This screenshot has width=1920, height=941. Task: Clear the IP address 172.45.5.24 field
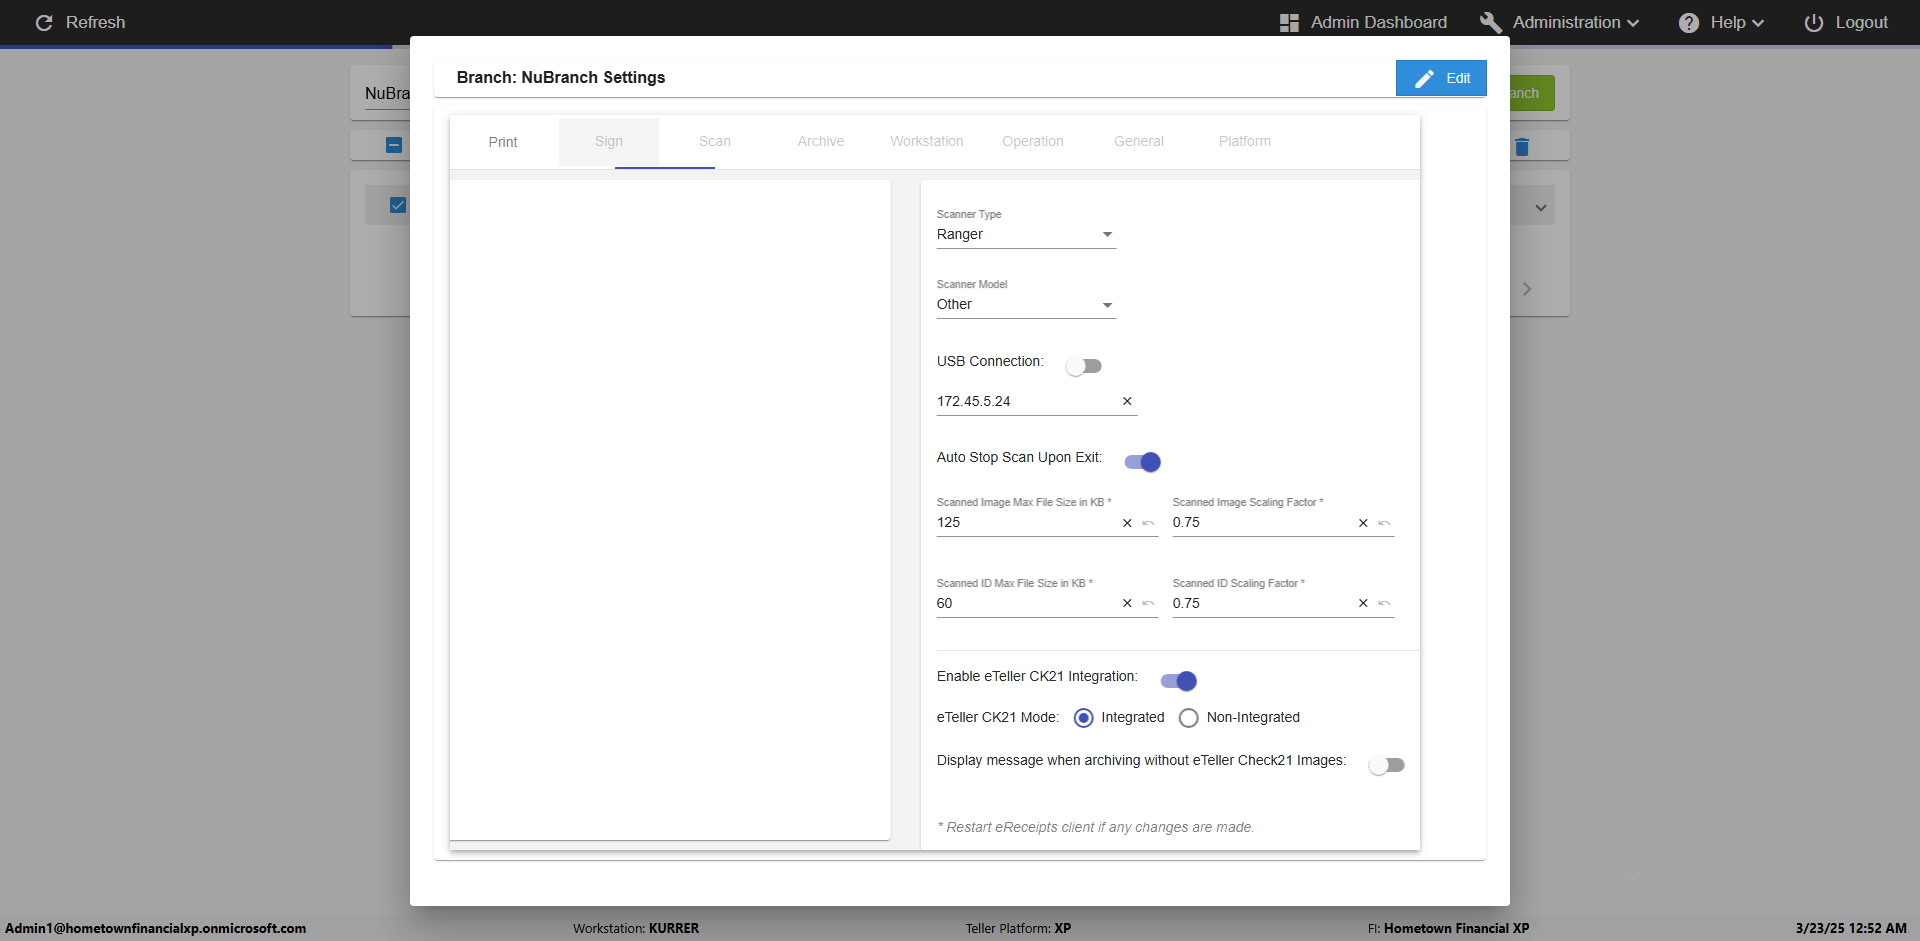pos(1127,401)
